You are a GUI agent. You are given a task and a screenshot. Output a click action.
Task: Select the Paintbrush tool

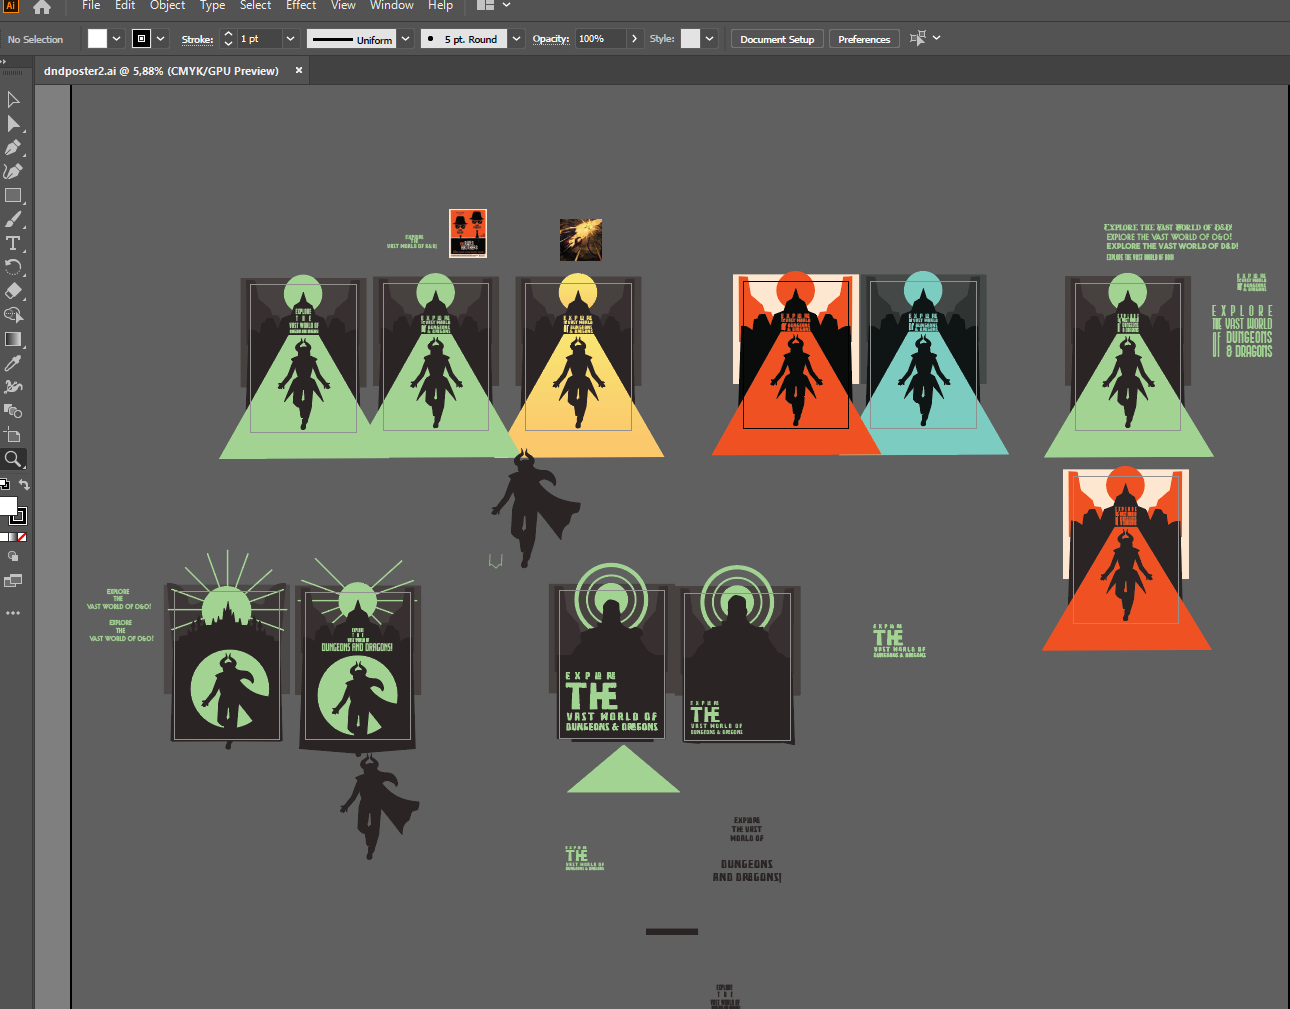click(x=13, y=219)
